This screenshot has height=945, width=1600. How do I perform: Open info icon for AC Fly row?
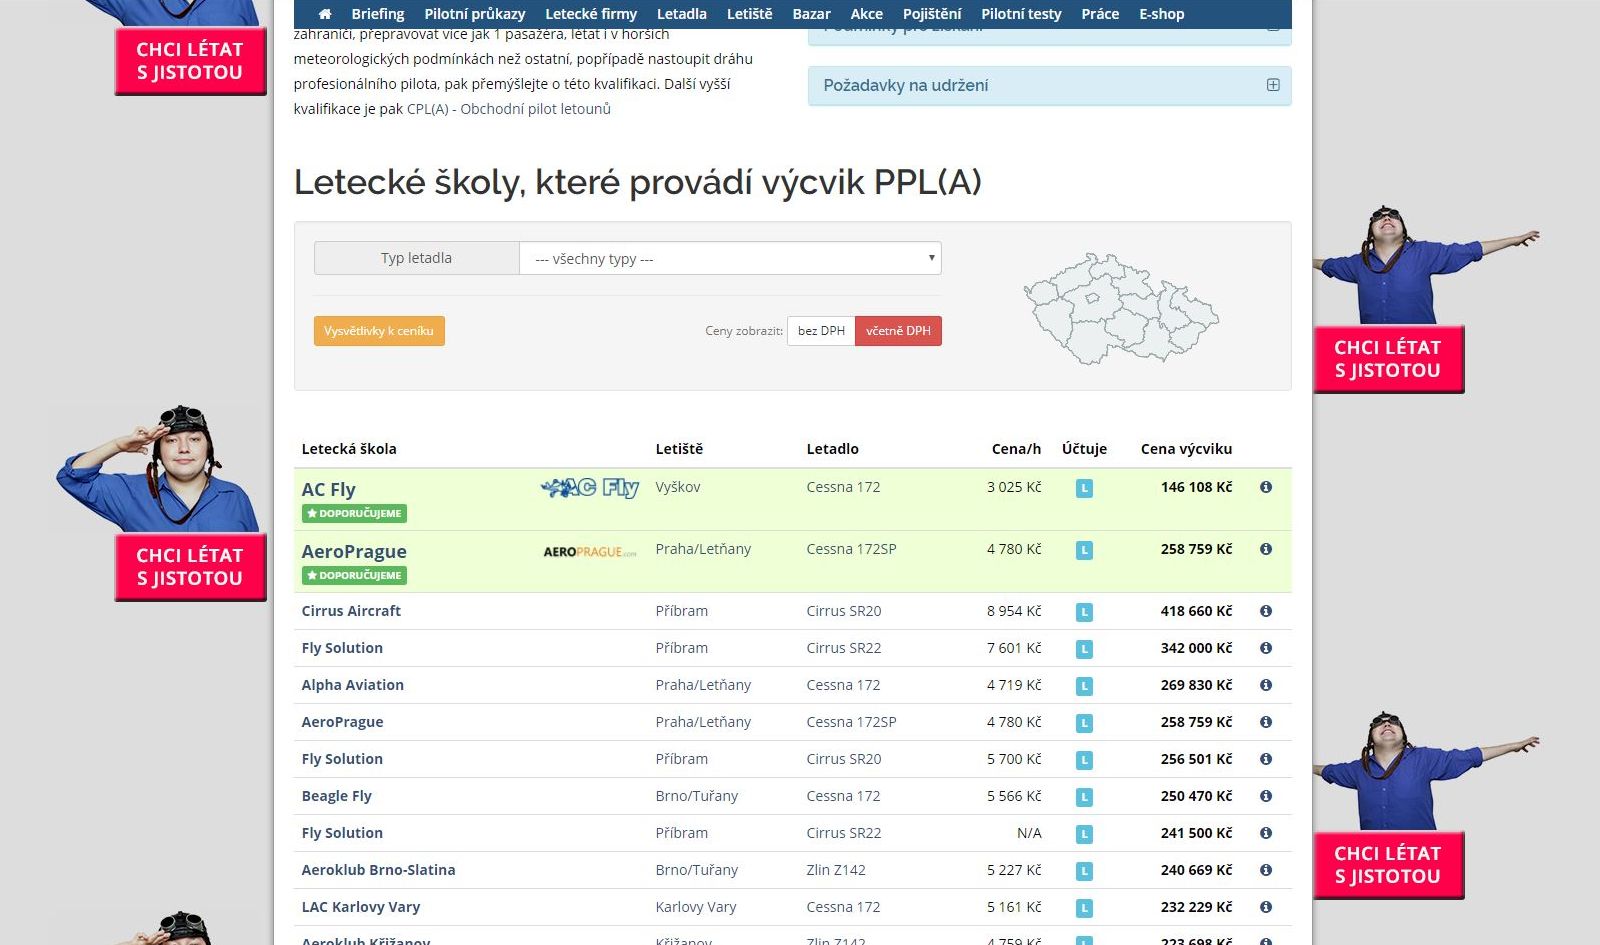[x=1266, y=487]
